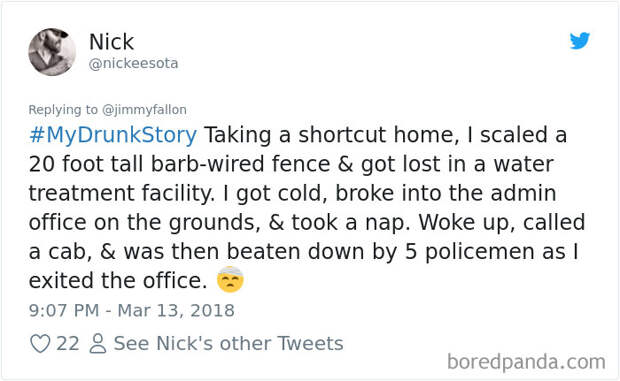This screenshot has height=381, width=620.
Task: Open the @jimmyfallon mention link
Action: pyautogui.click(x=144, y=109)
